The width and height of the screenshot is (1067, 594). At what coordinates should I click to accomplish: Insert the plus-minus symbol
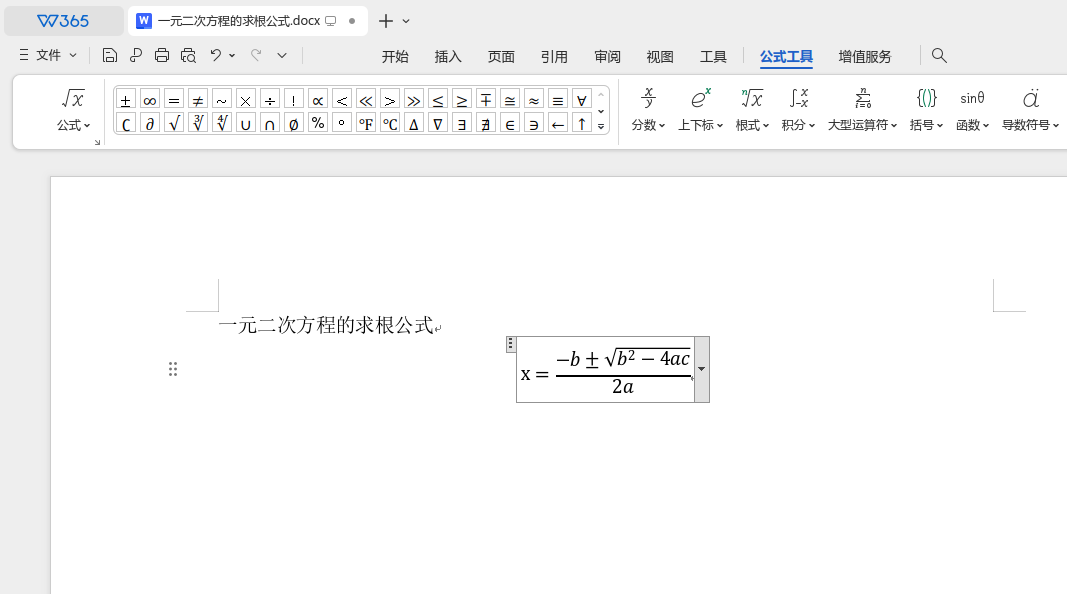[x=125, y=99]
